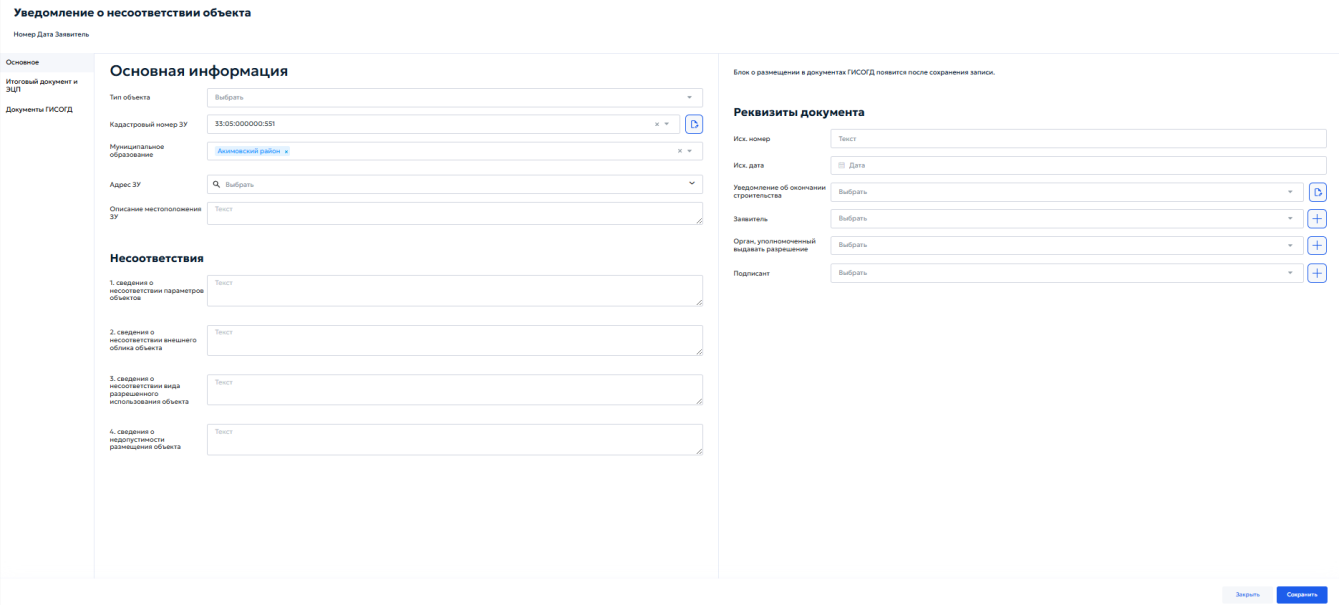Click the Номер Дата Заявитель subtitle
Screen dimensions: 1339x605
[51, 34]
